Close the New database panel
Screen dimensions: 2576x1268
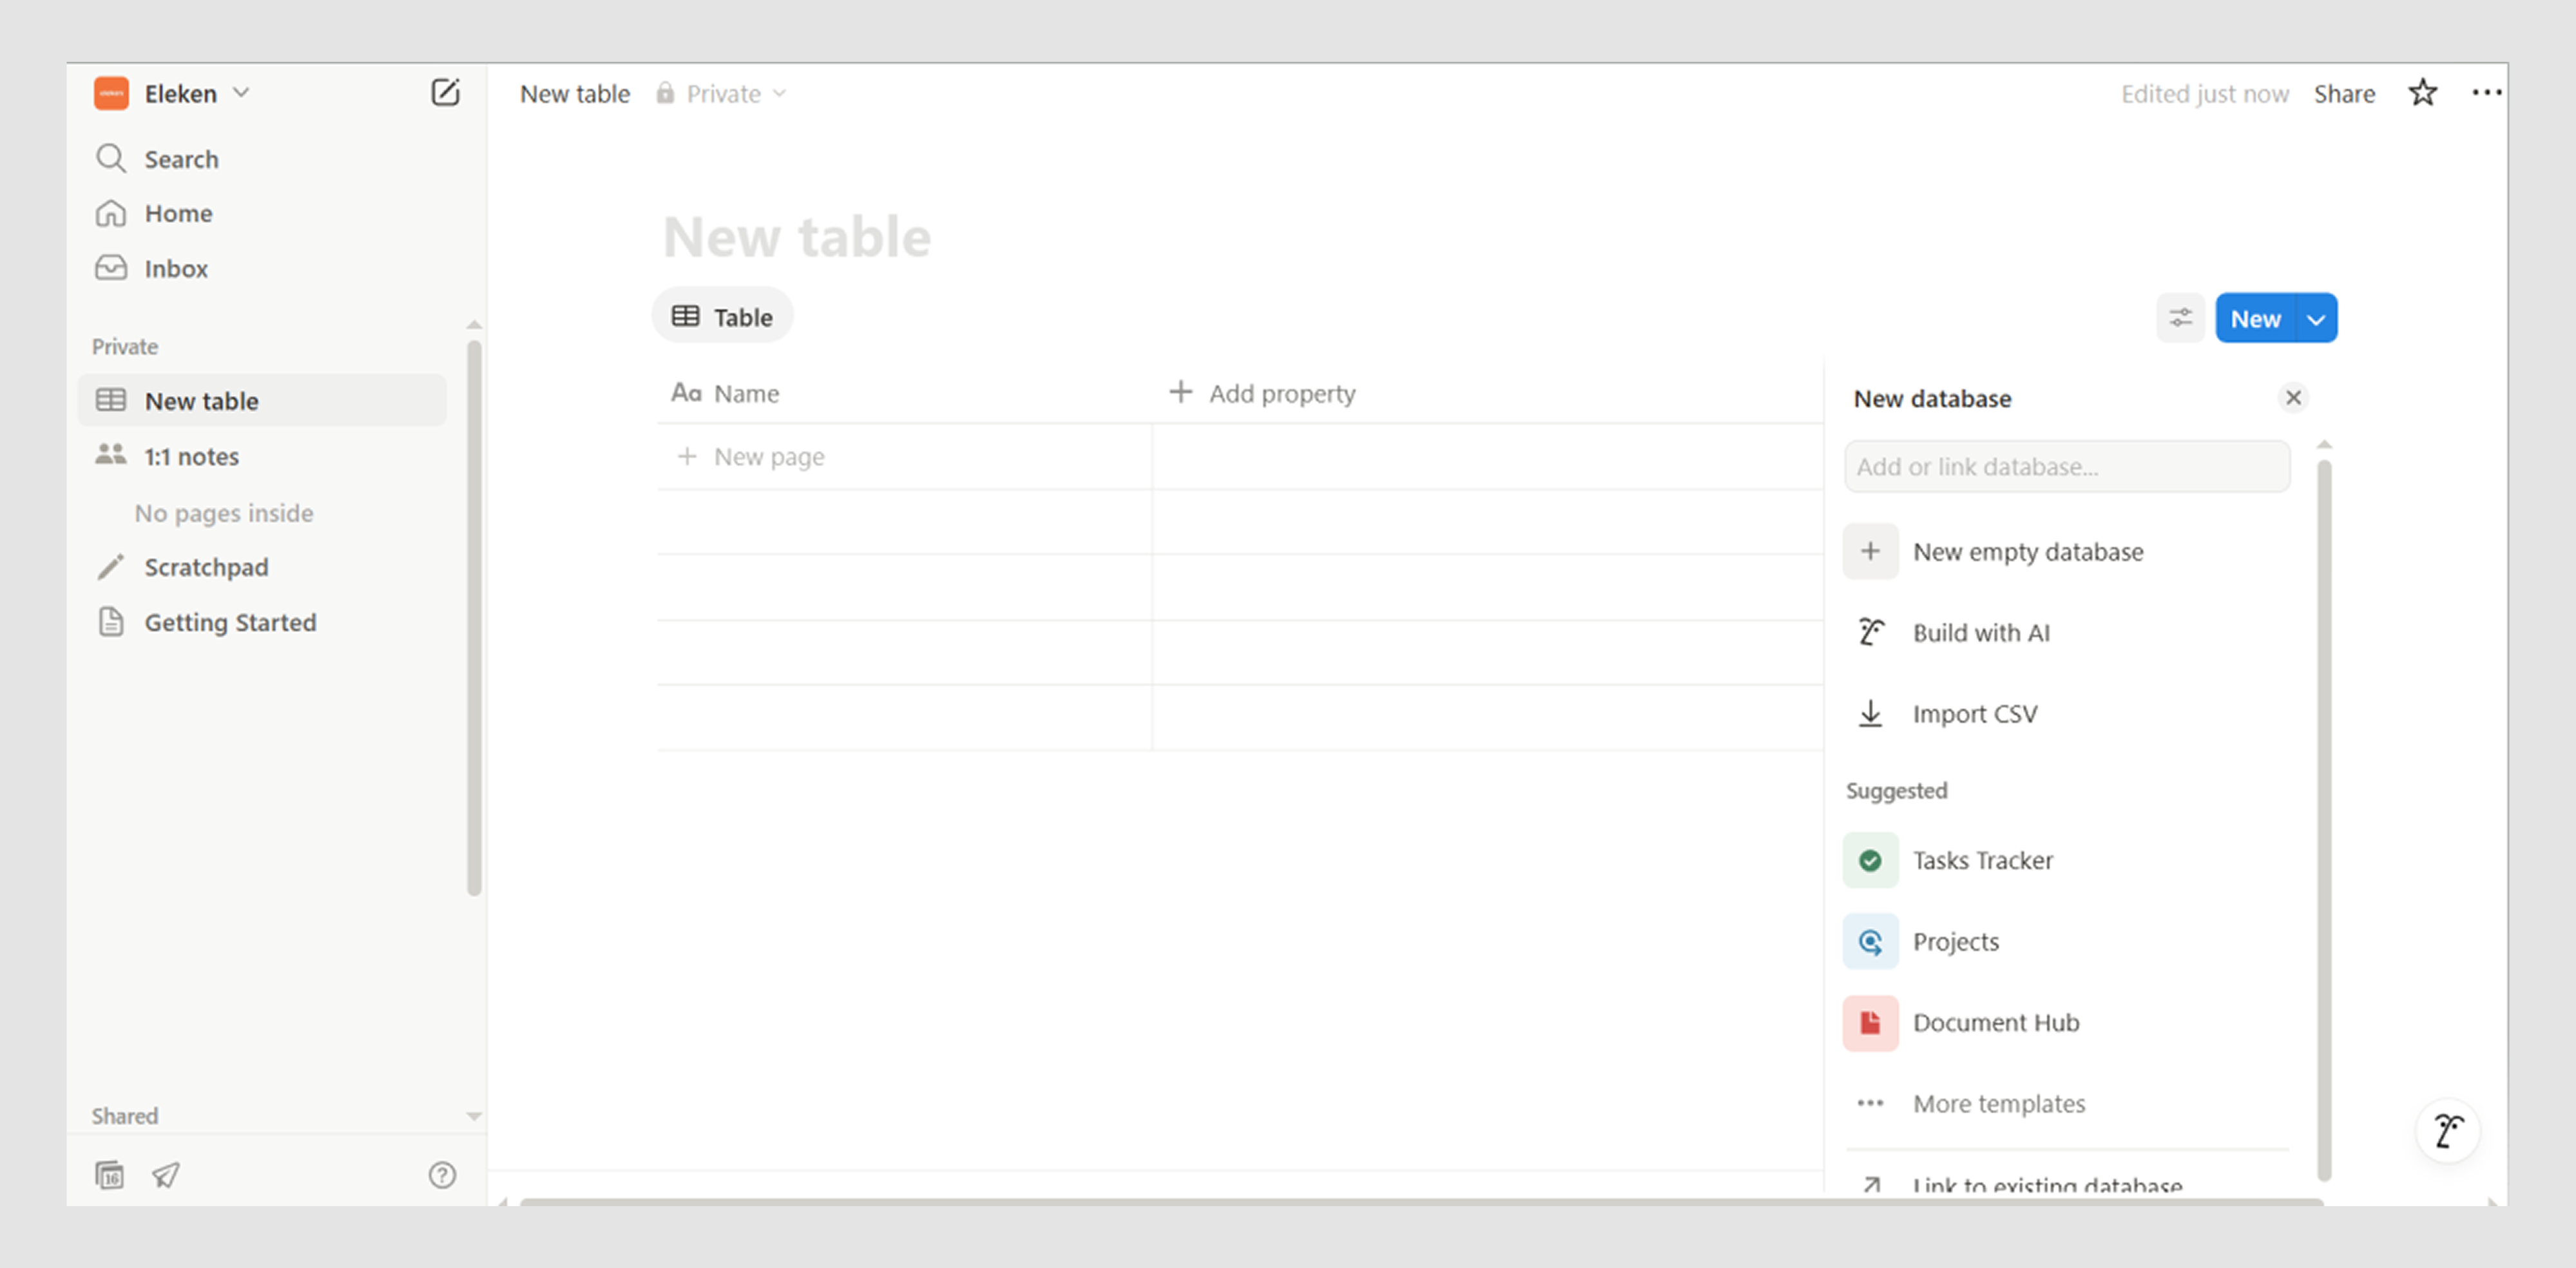tap(2293, 397)
